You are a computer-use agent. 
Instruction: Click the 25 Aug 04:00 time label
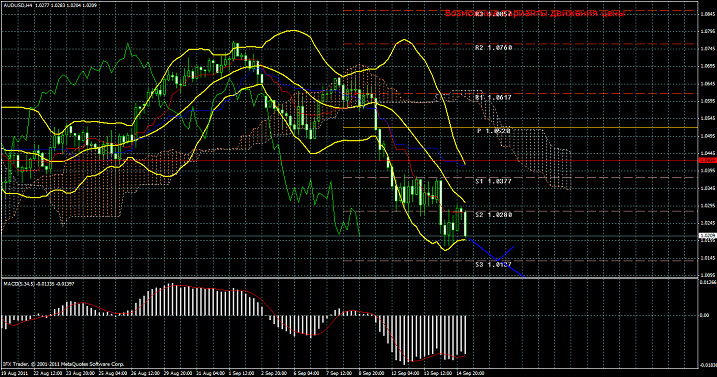coord(113,373)
